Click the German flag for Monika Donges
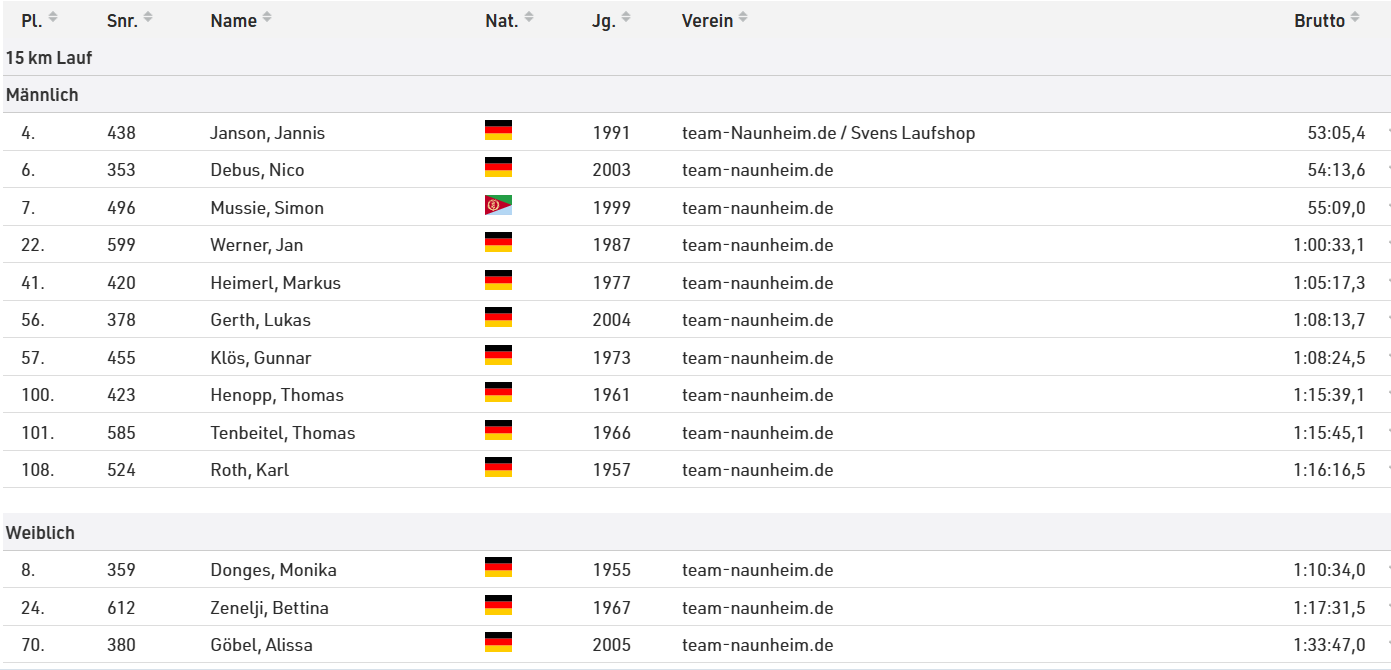The image size is (1391, 670). 498,568
